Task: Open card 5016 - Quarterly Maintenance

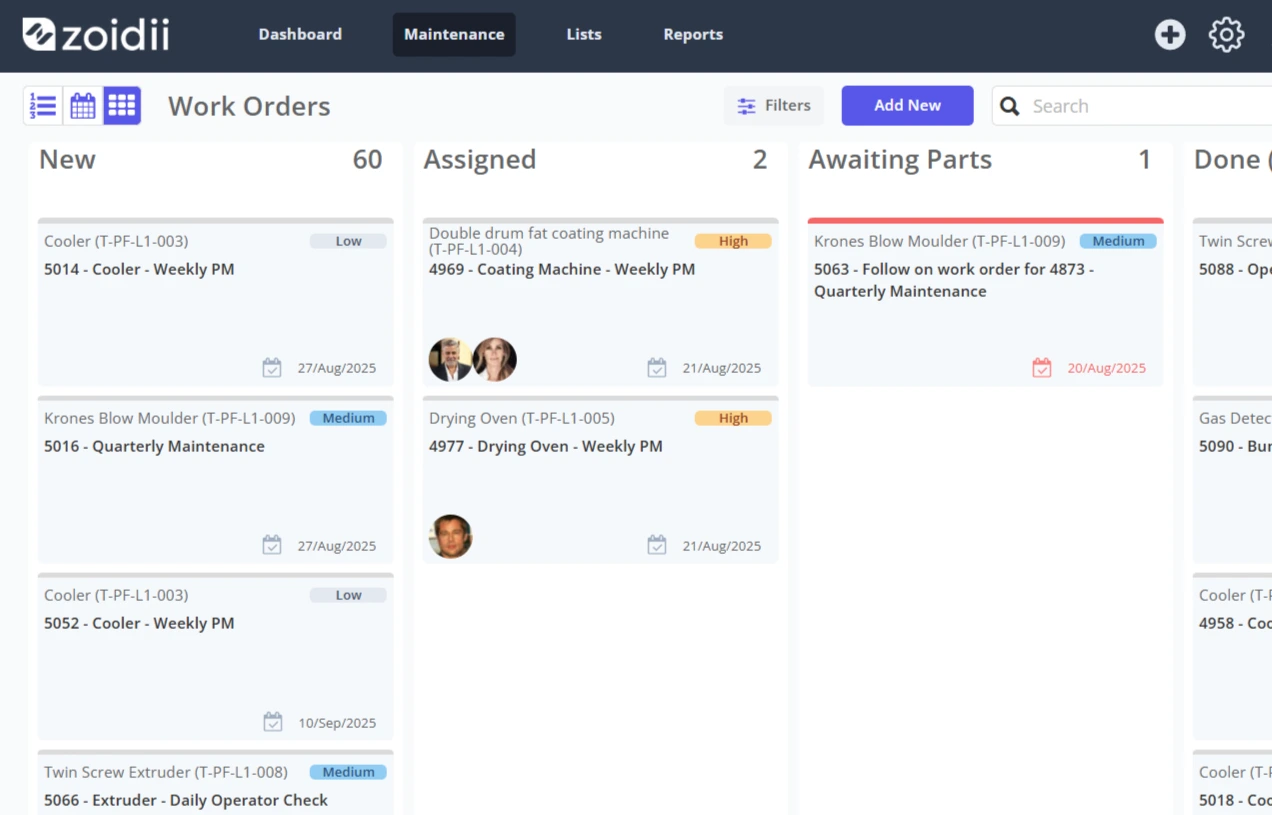Action: [215, 480]
